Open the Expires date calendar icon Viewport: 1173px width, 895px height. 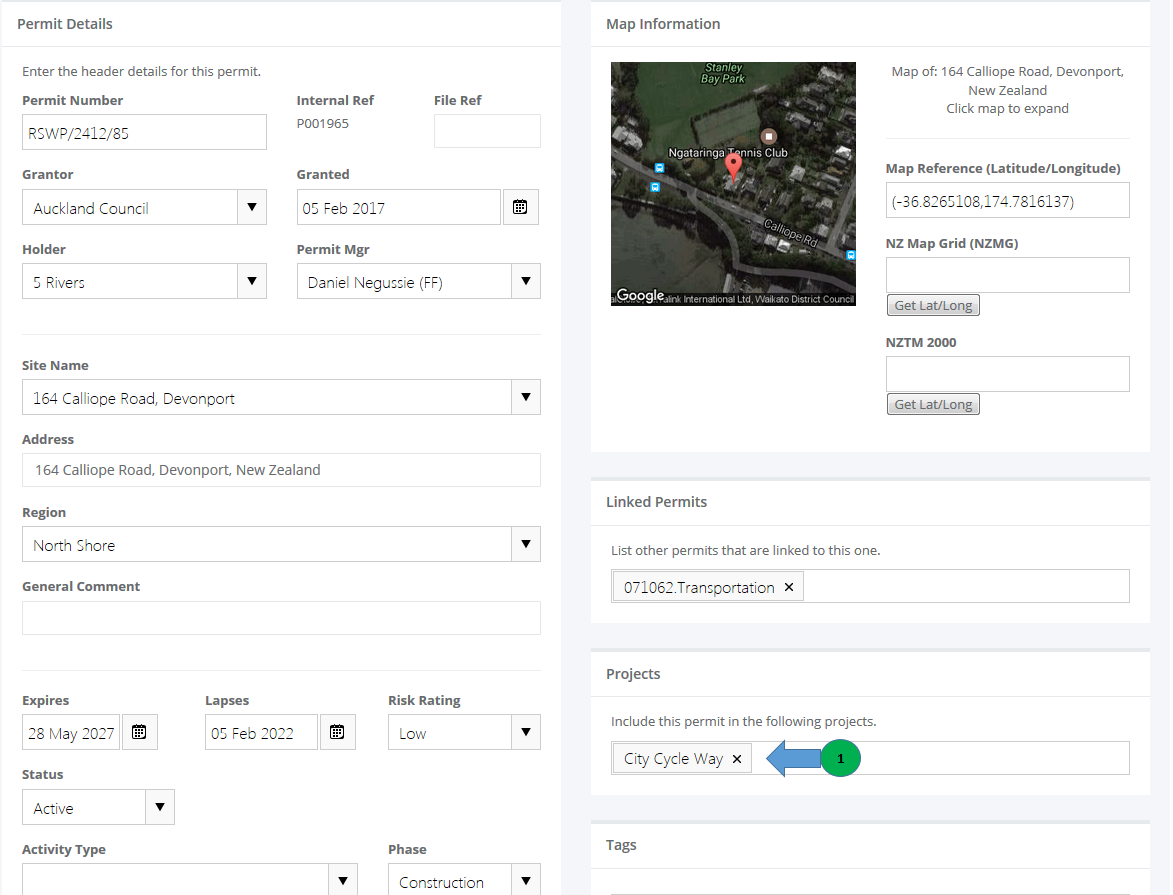pos(139,731)
